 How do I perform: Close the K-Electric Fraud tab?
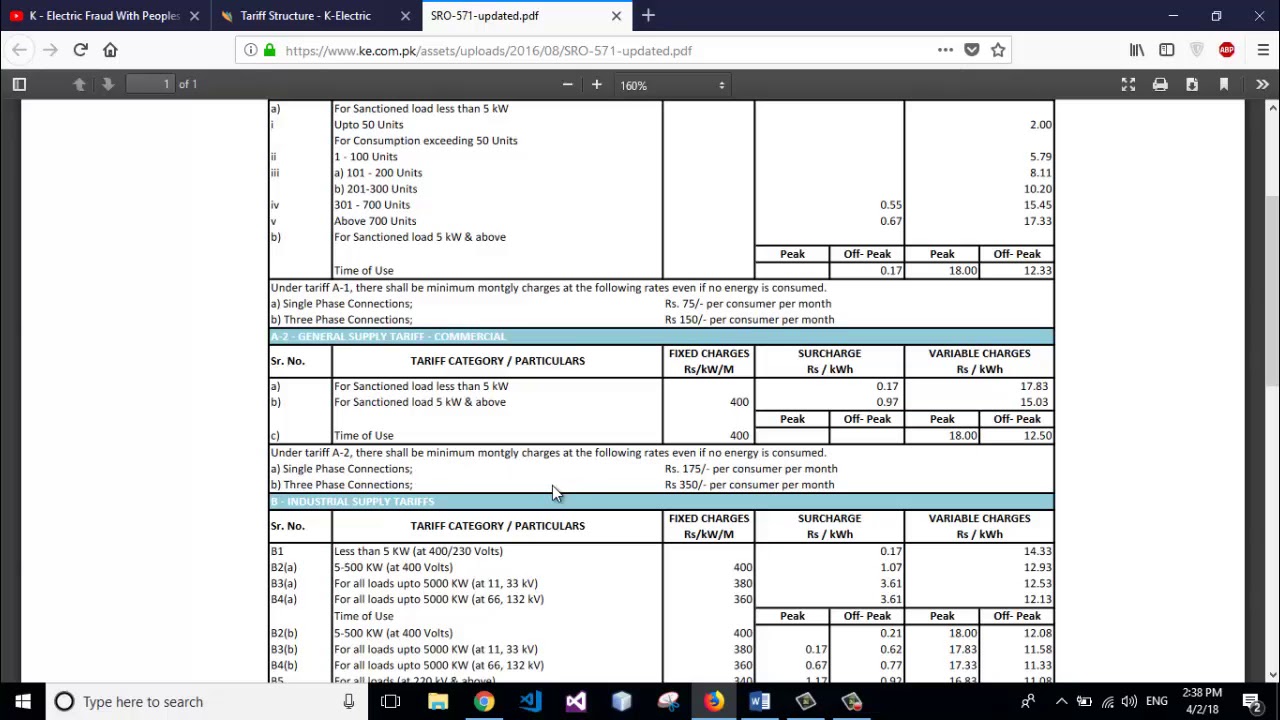(x=194, y=16)
